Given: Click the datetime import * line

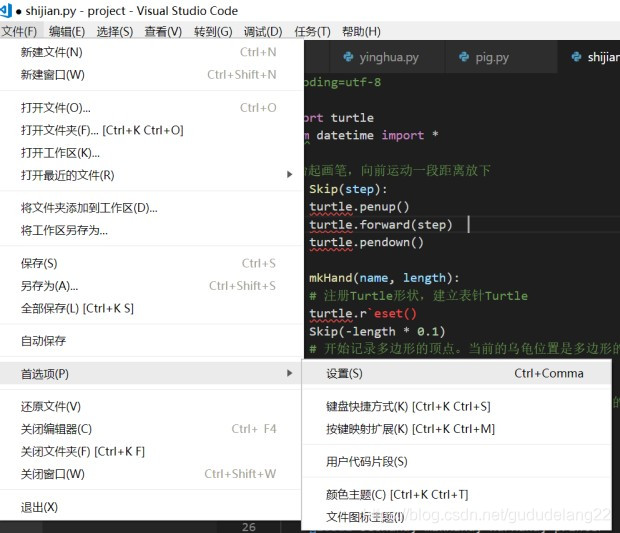Looking at the screenshot, I should pos(372,135).
